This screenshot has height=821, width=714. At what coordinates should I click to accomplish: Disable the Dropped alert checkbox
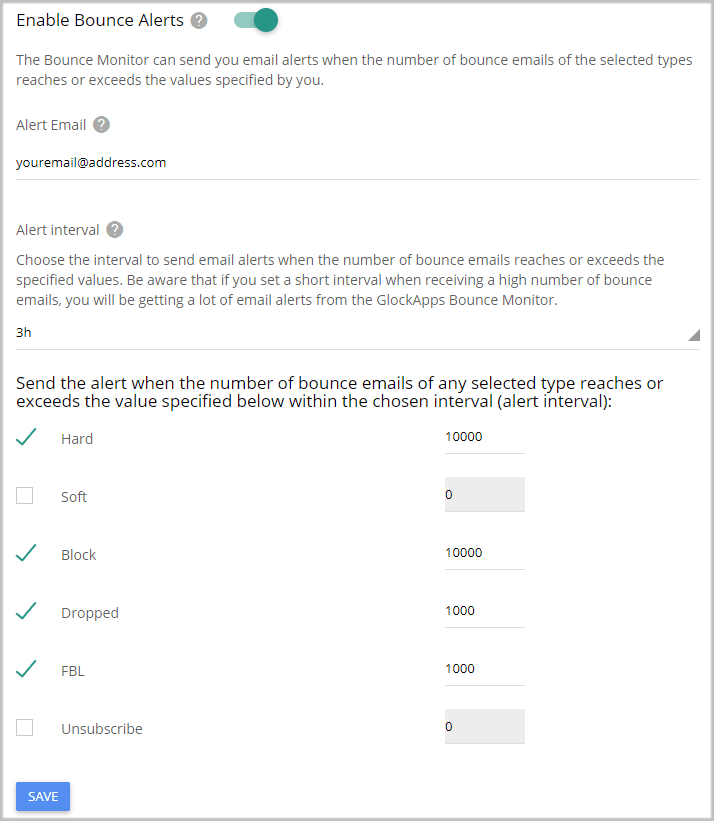24,611
